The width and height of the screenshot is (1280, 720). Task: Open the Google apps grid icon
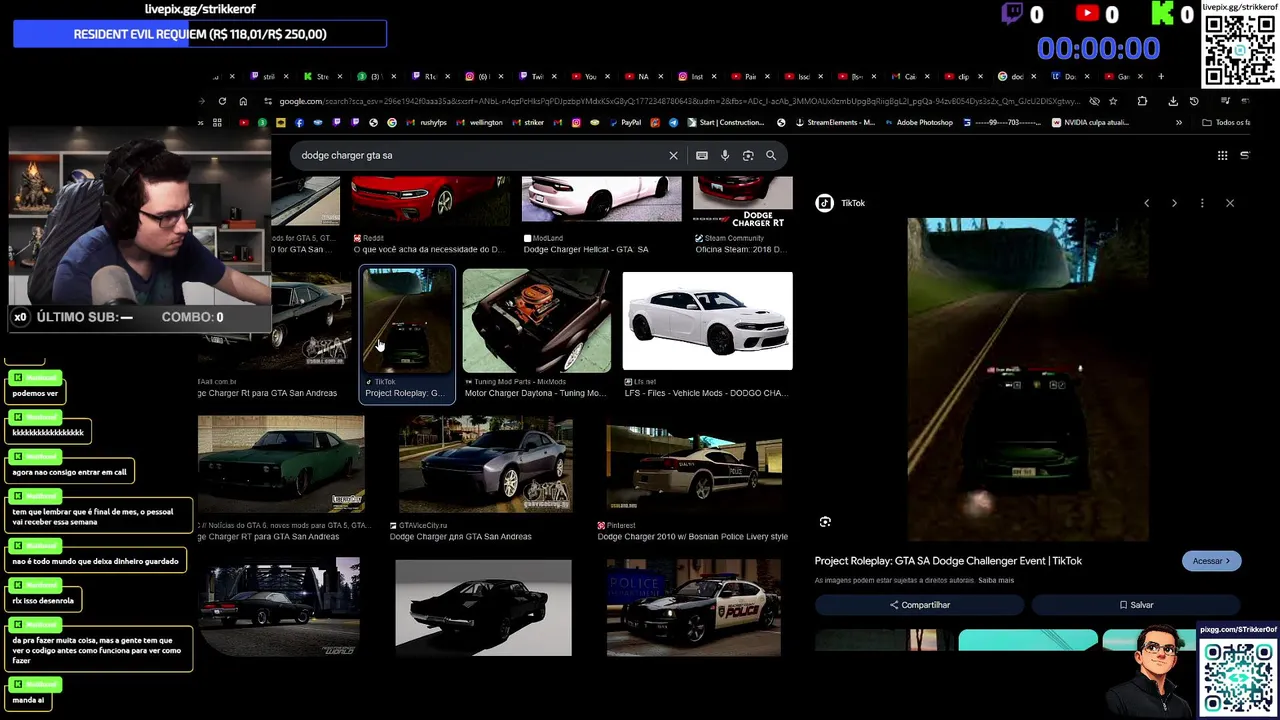(1222, 155)
